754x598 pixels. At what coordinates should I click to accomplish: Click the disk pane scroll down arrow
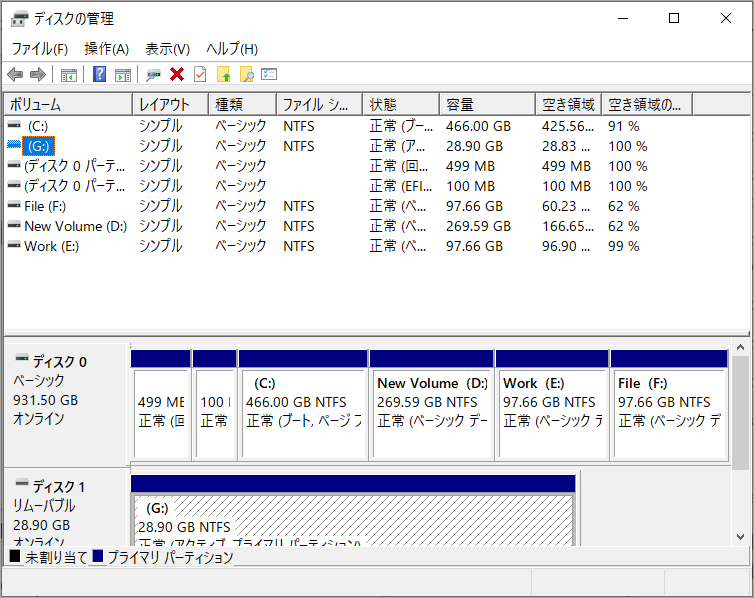click(741, 537)
